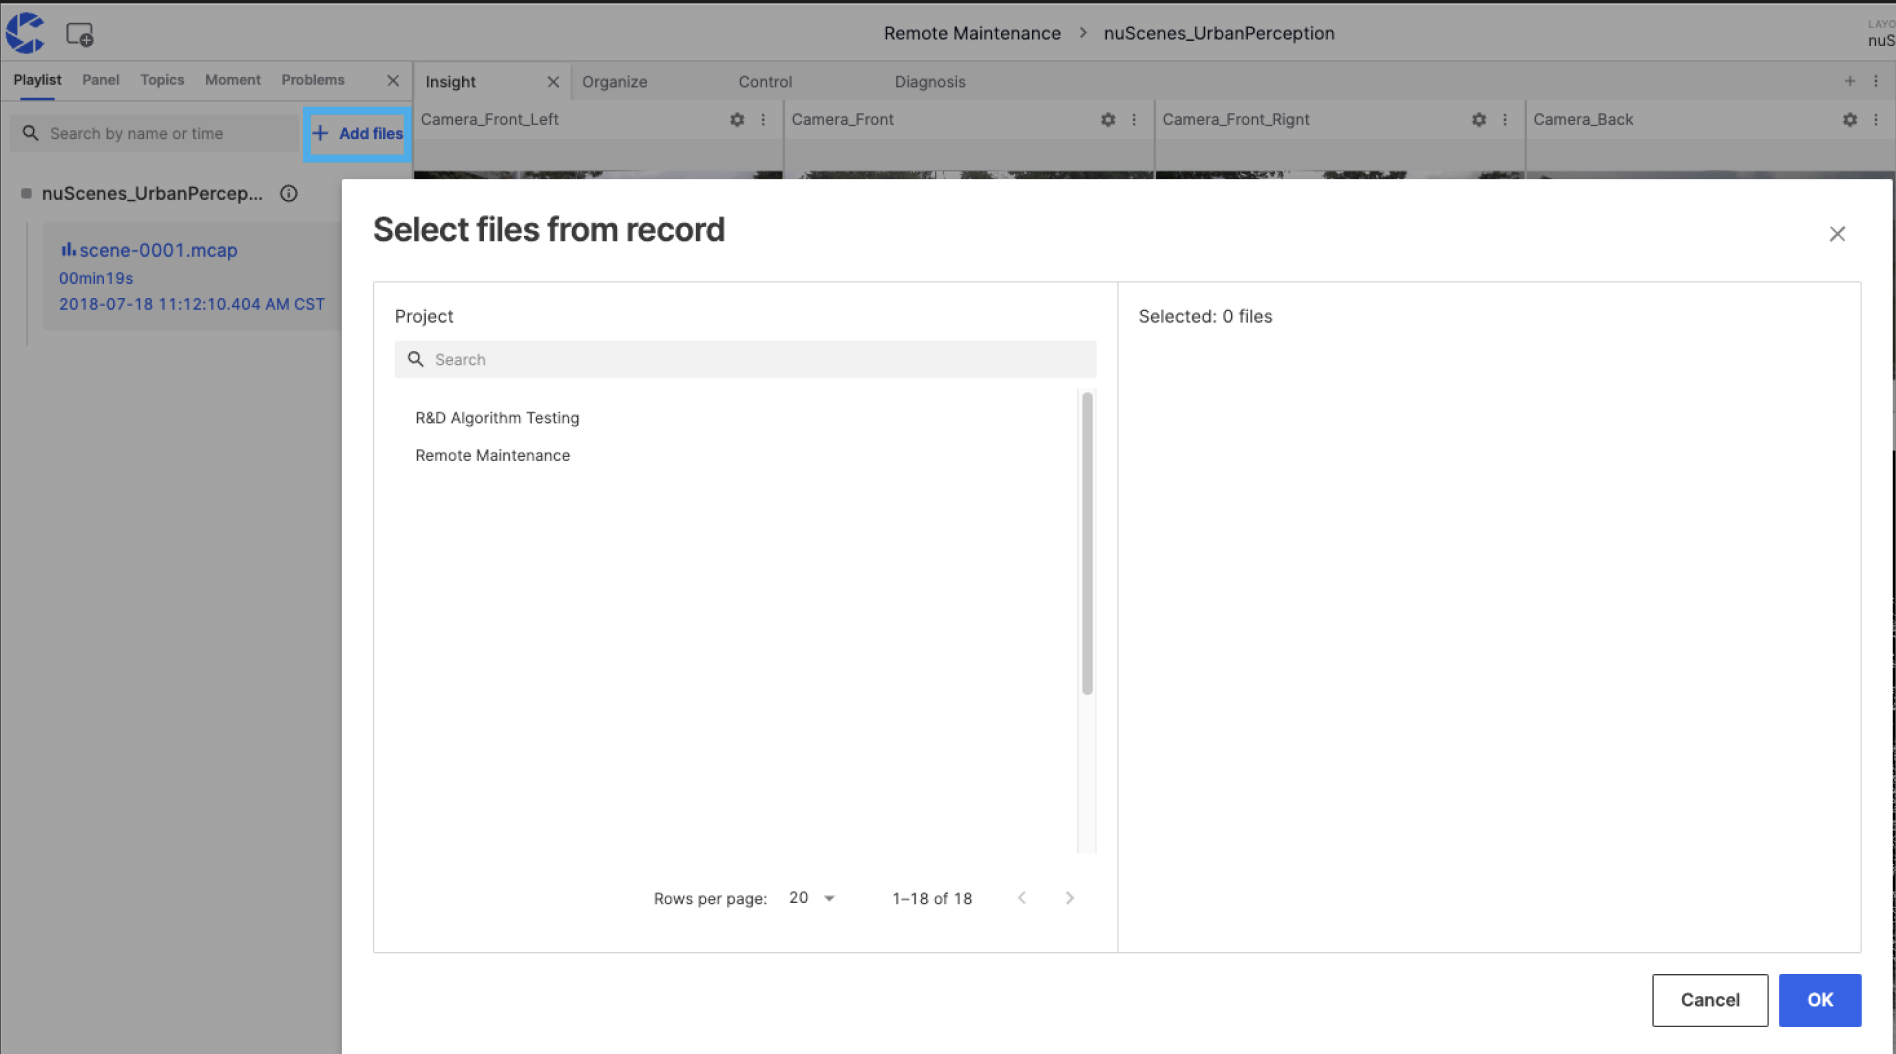Image resolution: width=1896 pixels, height=1054 pixels.
Task: Open Camera_Back panel settings gear
Action: [1850, 119]
